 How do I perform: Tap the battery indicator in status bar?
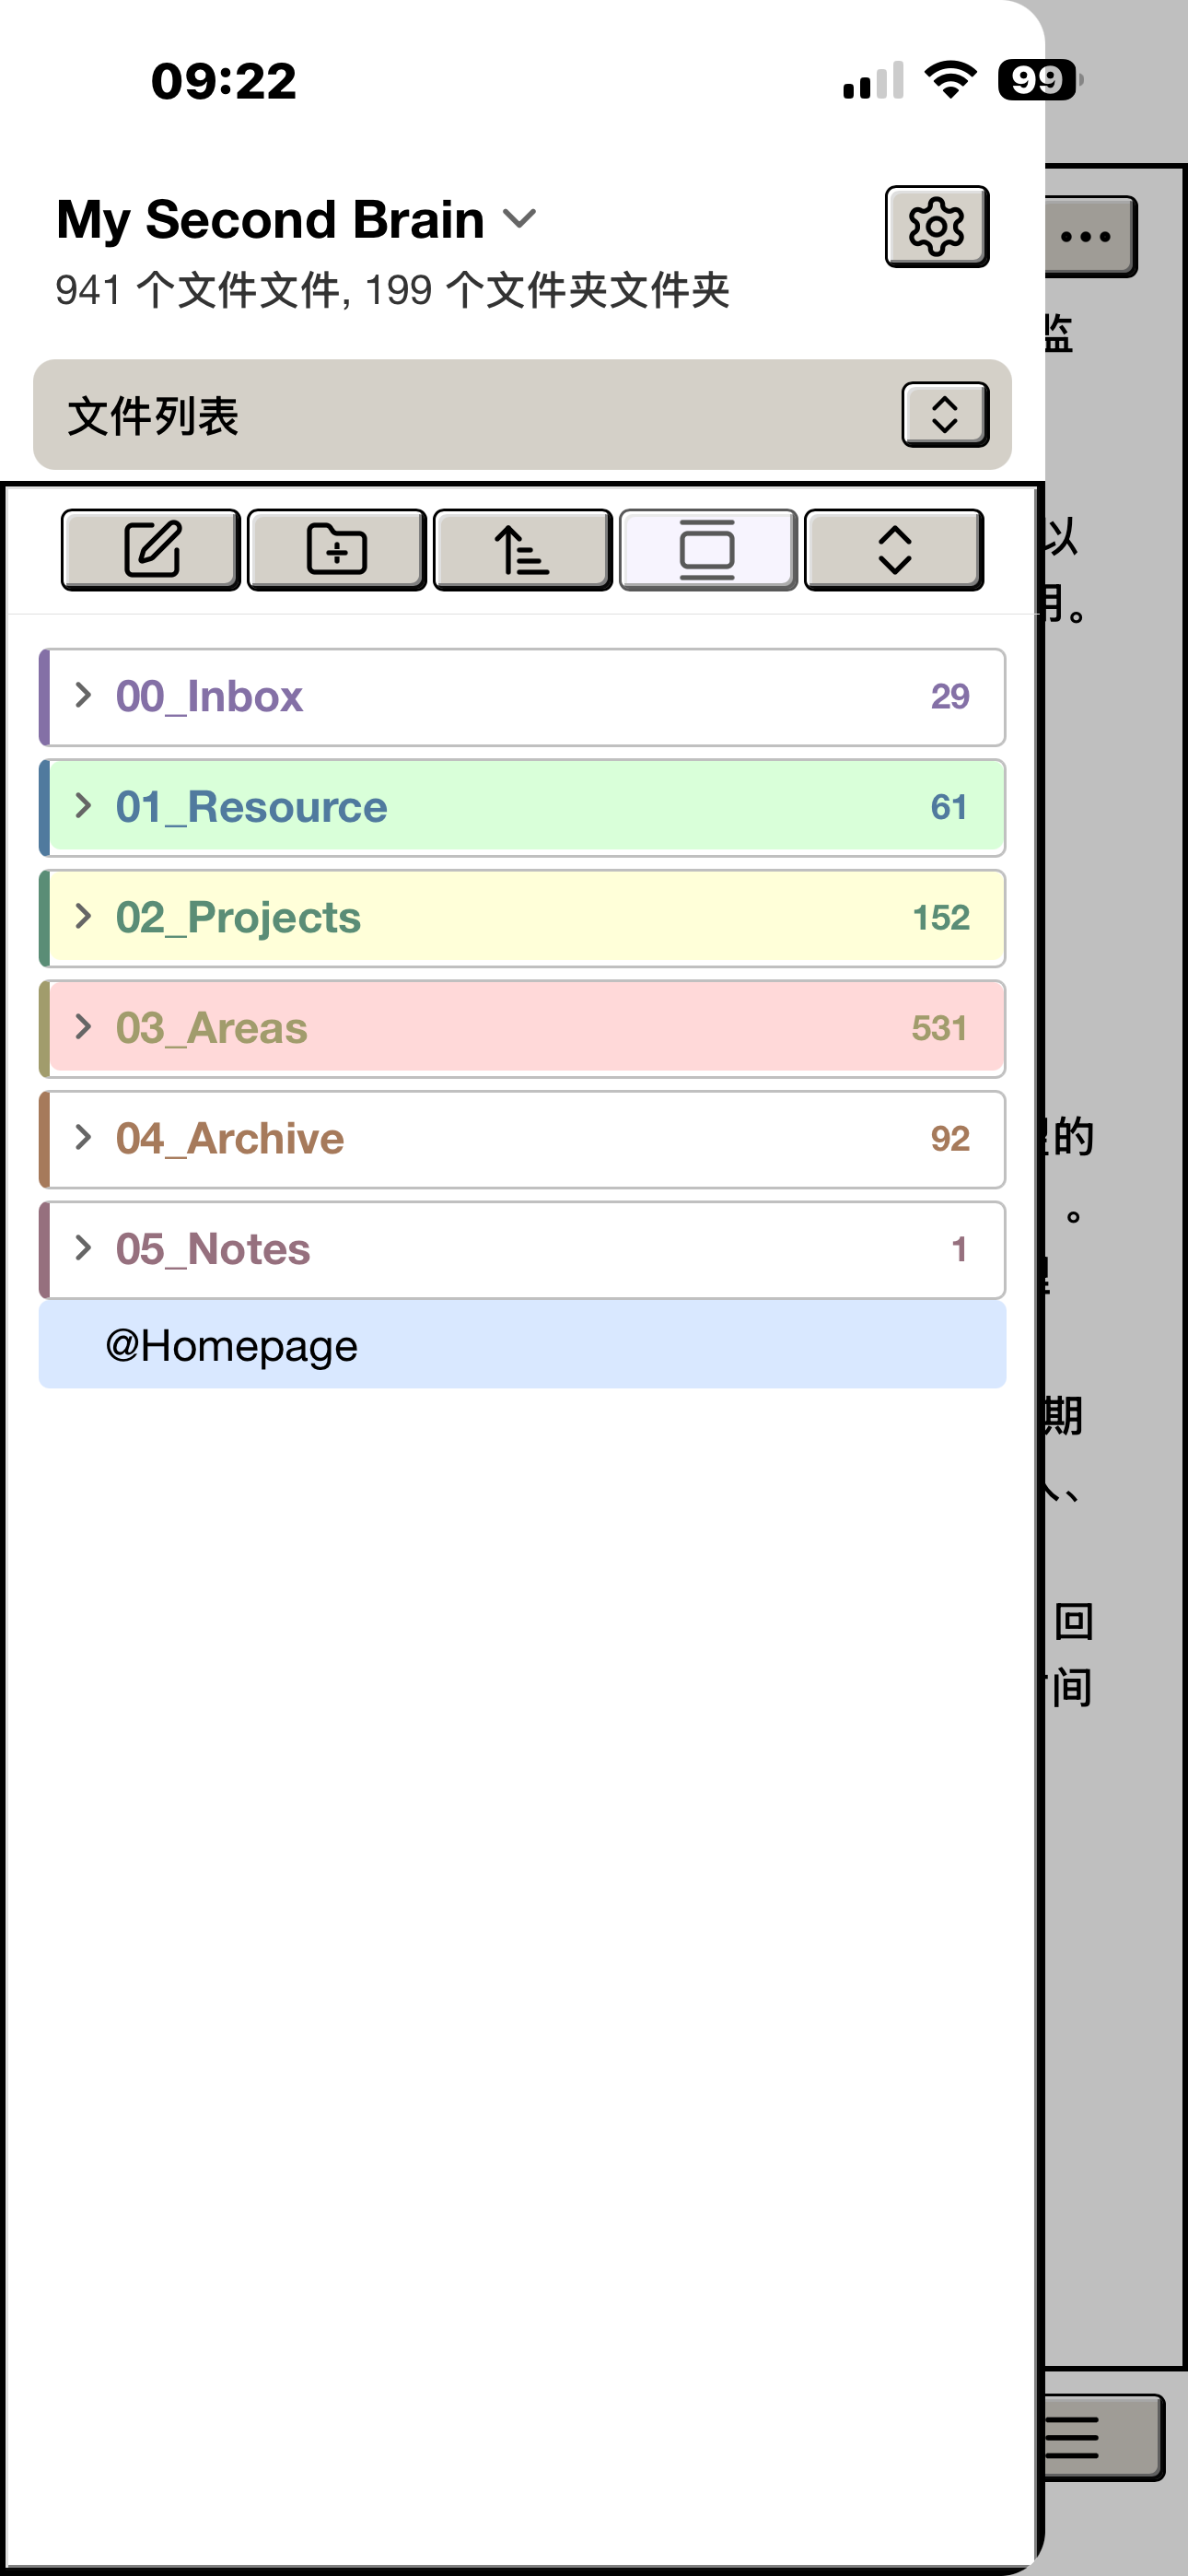pos(1039,80)
